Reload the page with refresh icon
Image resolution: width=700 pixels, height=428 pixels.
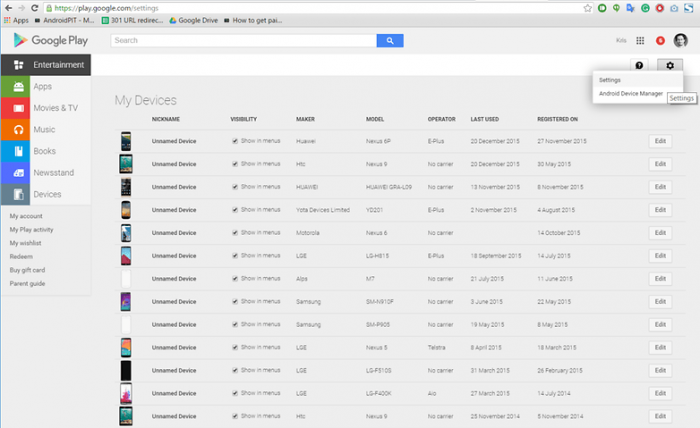(x=35, y=8)
